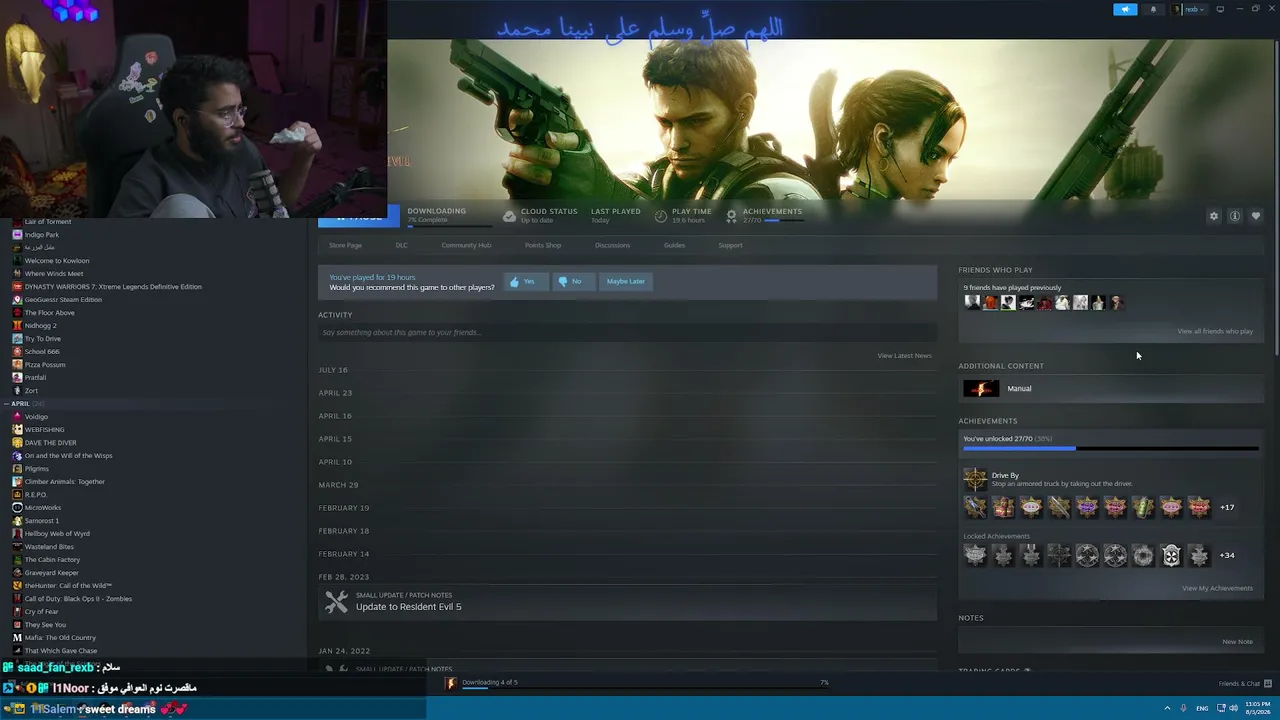Click the Achievements gear icon in header
This screenshot has height=720, width=1280.
pyautogui.click(x=731, y=216)
